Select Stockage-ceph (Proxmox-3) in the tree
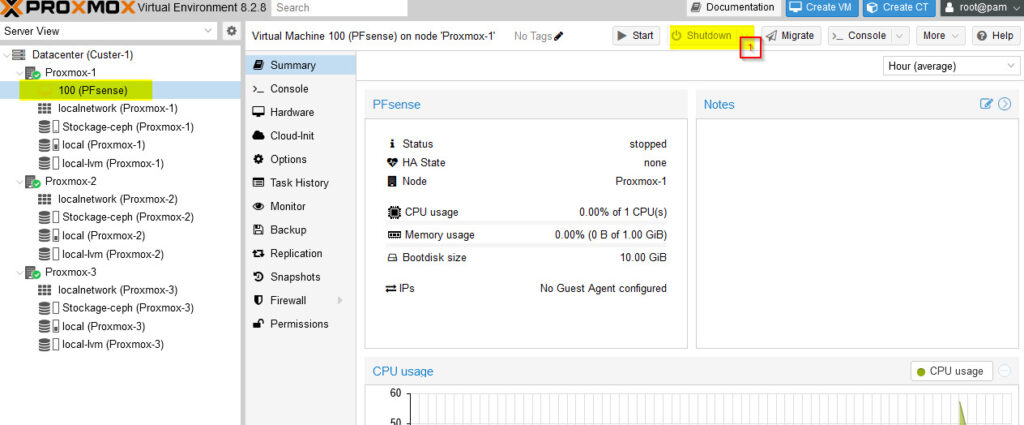The height and width of the screenshot is (425, 1024). (120, 308)
